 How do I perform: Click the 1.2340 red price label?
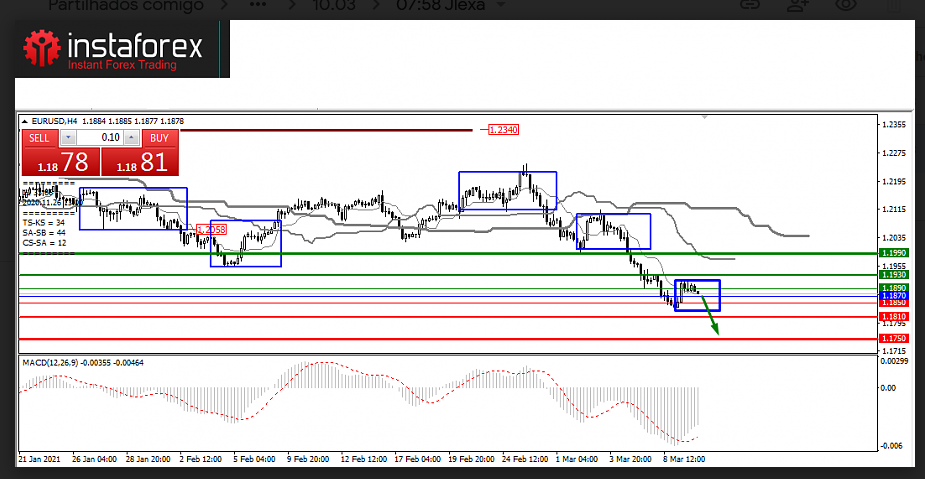point(503,130)
